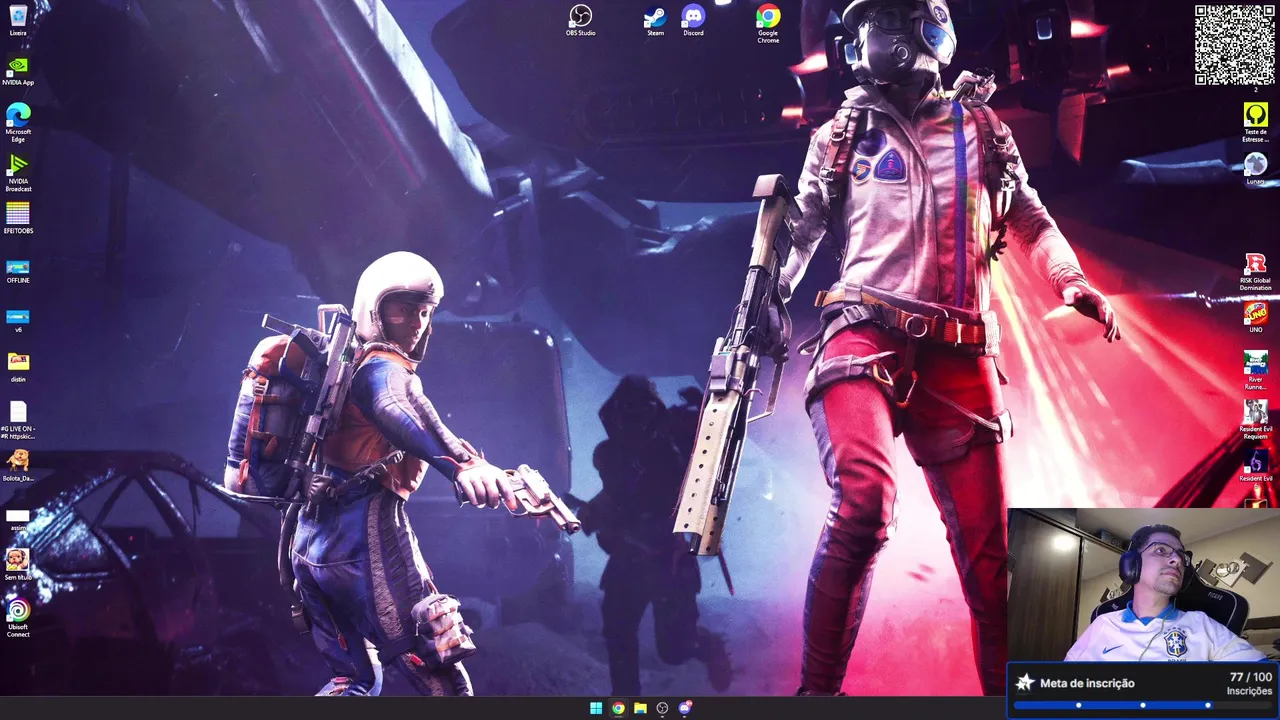Open File Explorer from the taskbar

pos(640,708)
